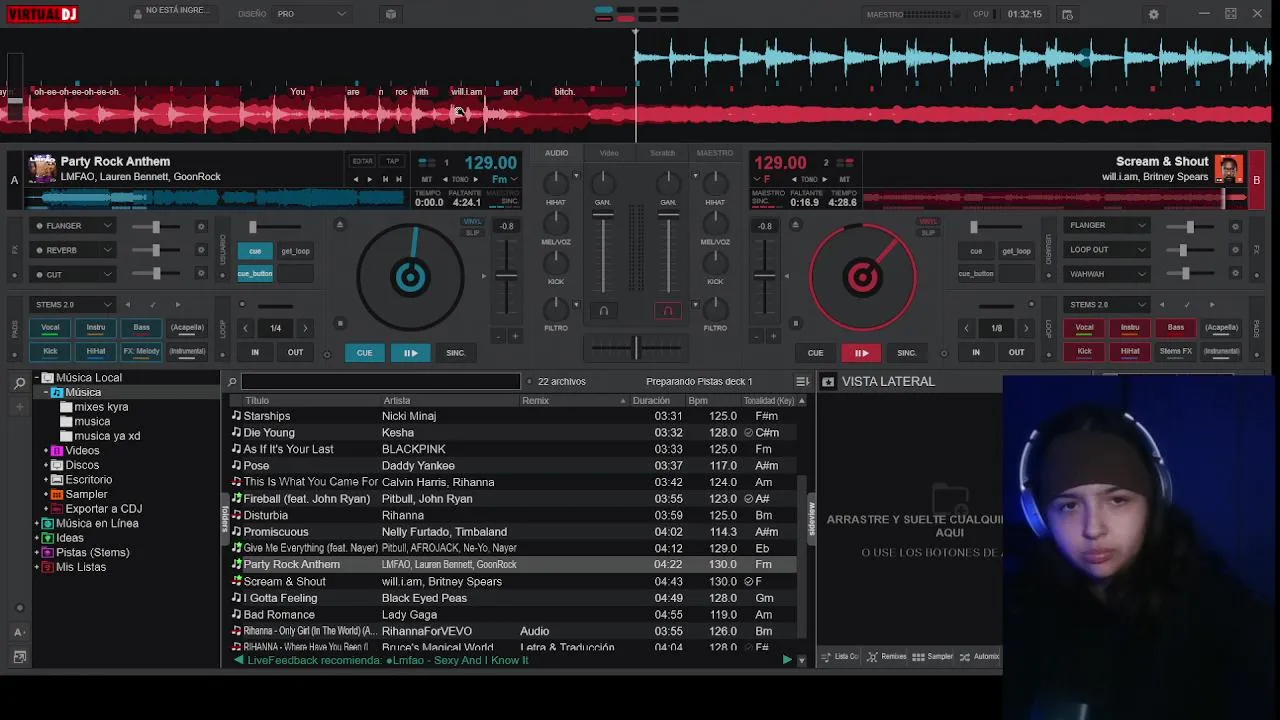Click Scream & Shout album cover thumbnail
1280x720 pixels.
(1229, 168)
